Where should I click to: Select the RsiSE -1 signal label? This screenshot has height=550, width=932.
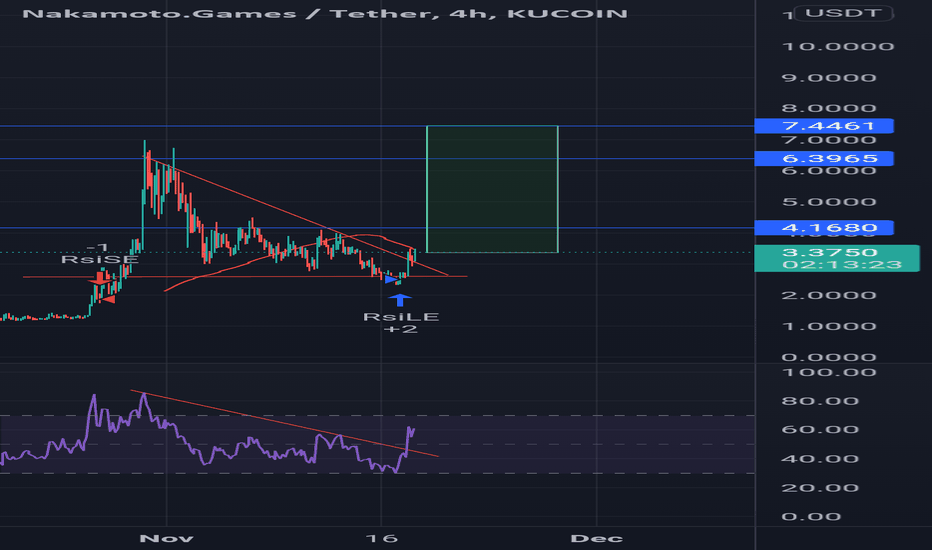(x=100, y=254)
